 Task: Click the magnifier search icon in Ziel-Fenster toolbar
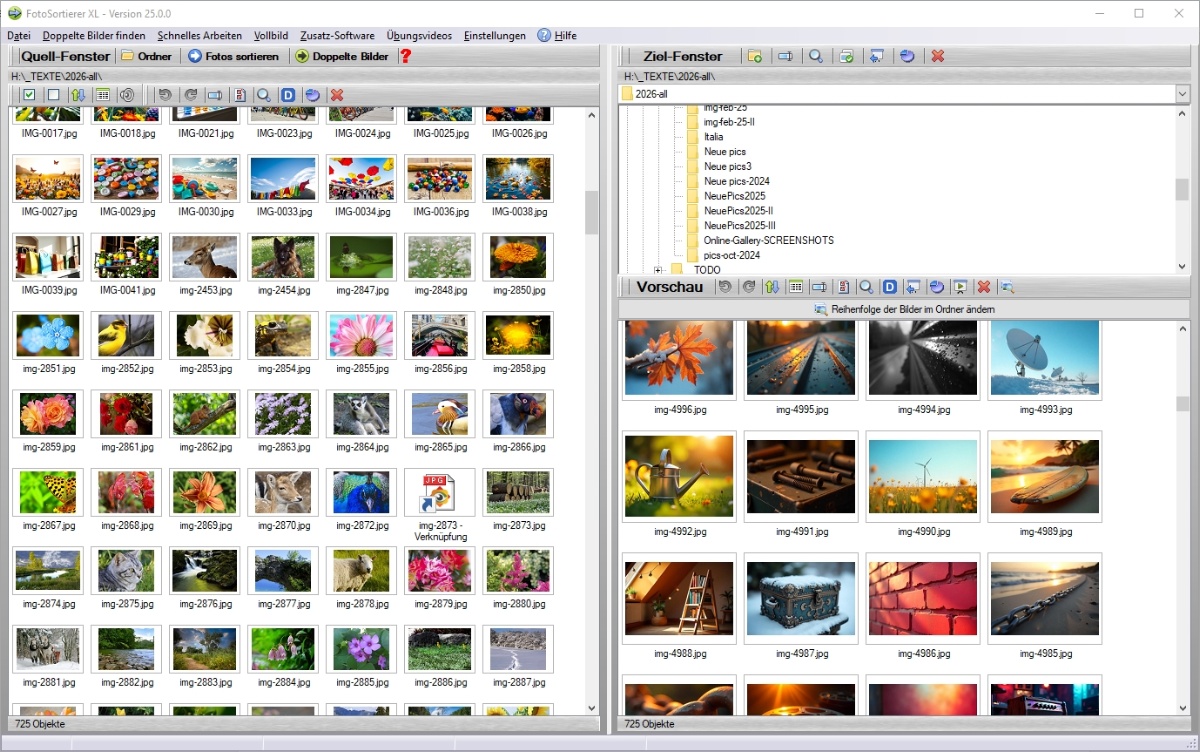click(816, 56)
